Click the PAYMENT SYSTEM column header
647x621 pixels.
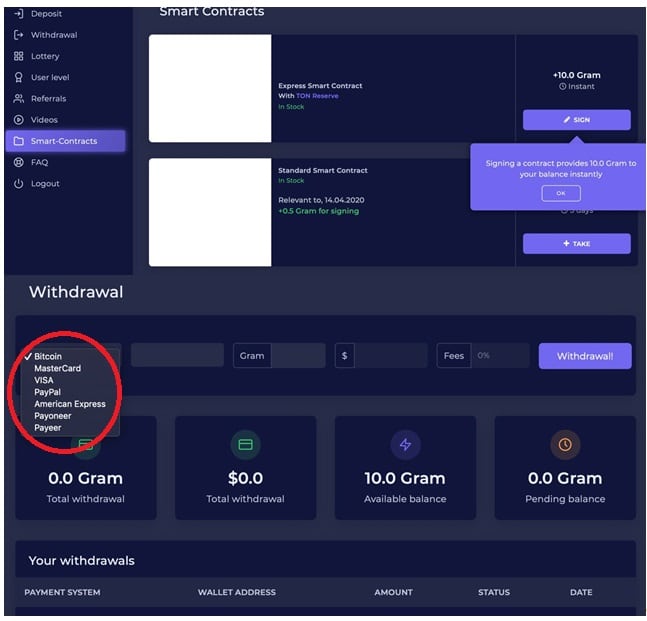62,593
